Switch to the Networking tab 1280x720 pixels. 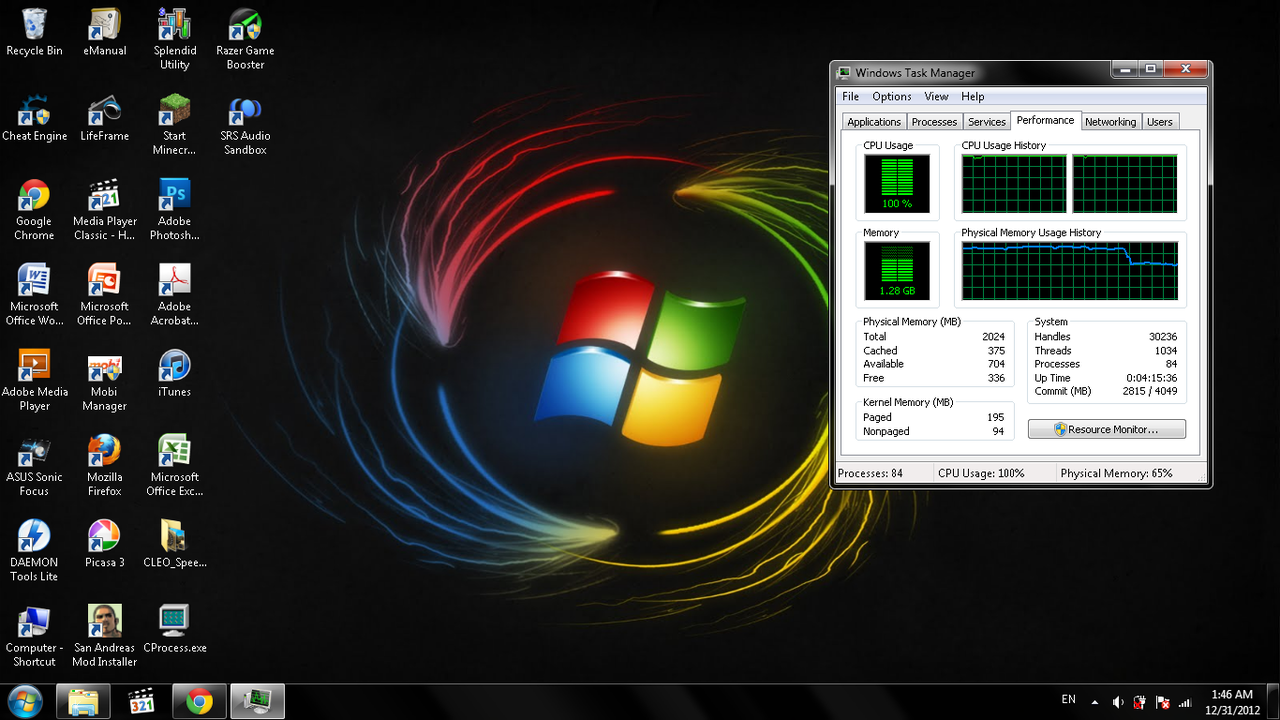coord(1110,122)
